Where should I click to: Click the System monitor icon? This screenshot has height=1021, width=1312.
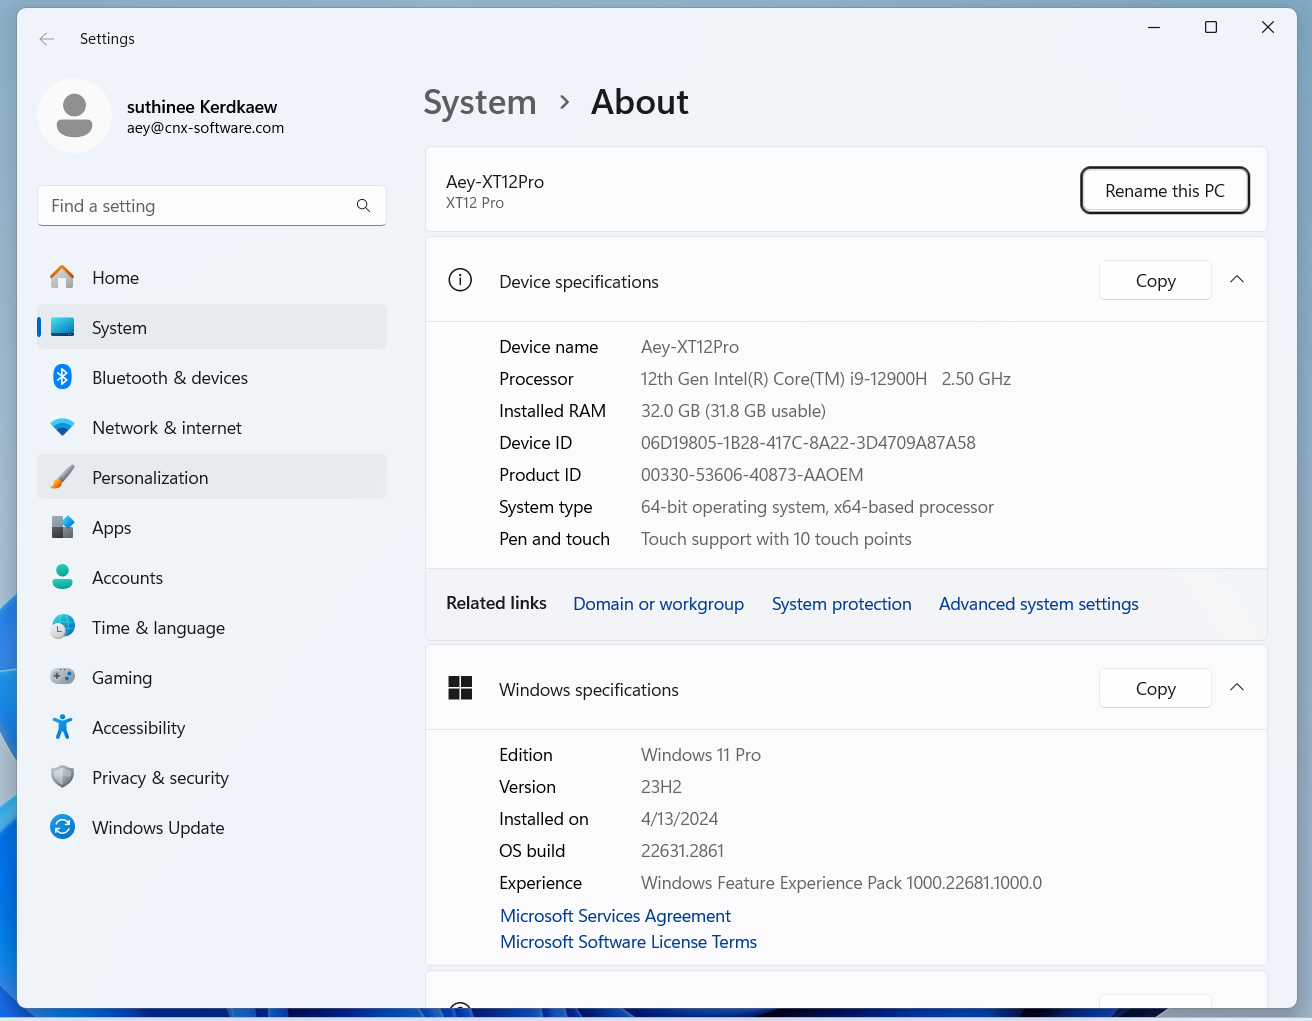62,327
